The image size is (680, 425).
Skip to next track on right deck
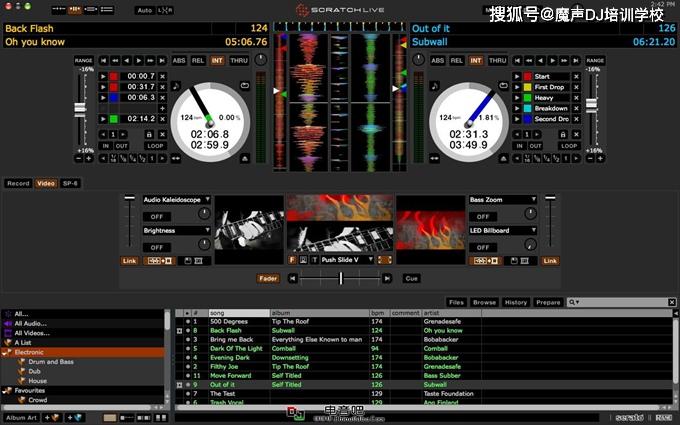coord(576,60)
